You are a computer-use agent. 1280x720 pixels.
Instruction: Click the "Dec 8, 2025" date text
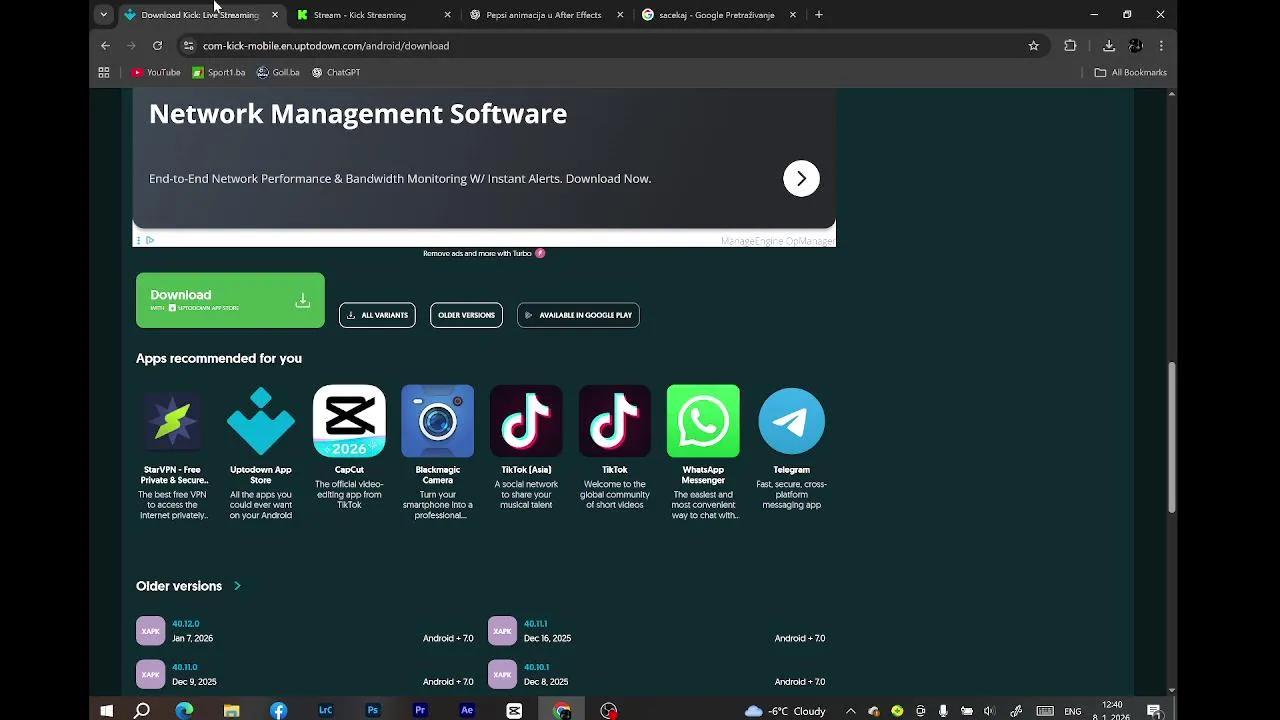click(x=546, y=682)
